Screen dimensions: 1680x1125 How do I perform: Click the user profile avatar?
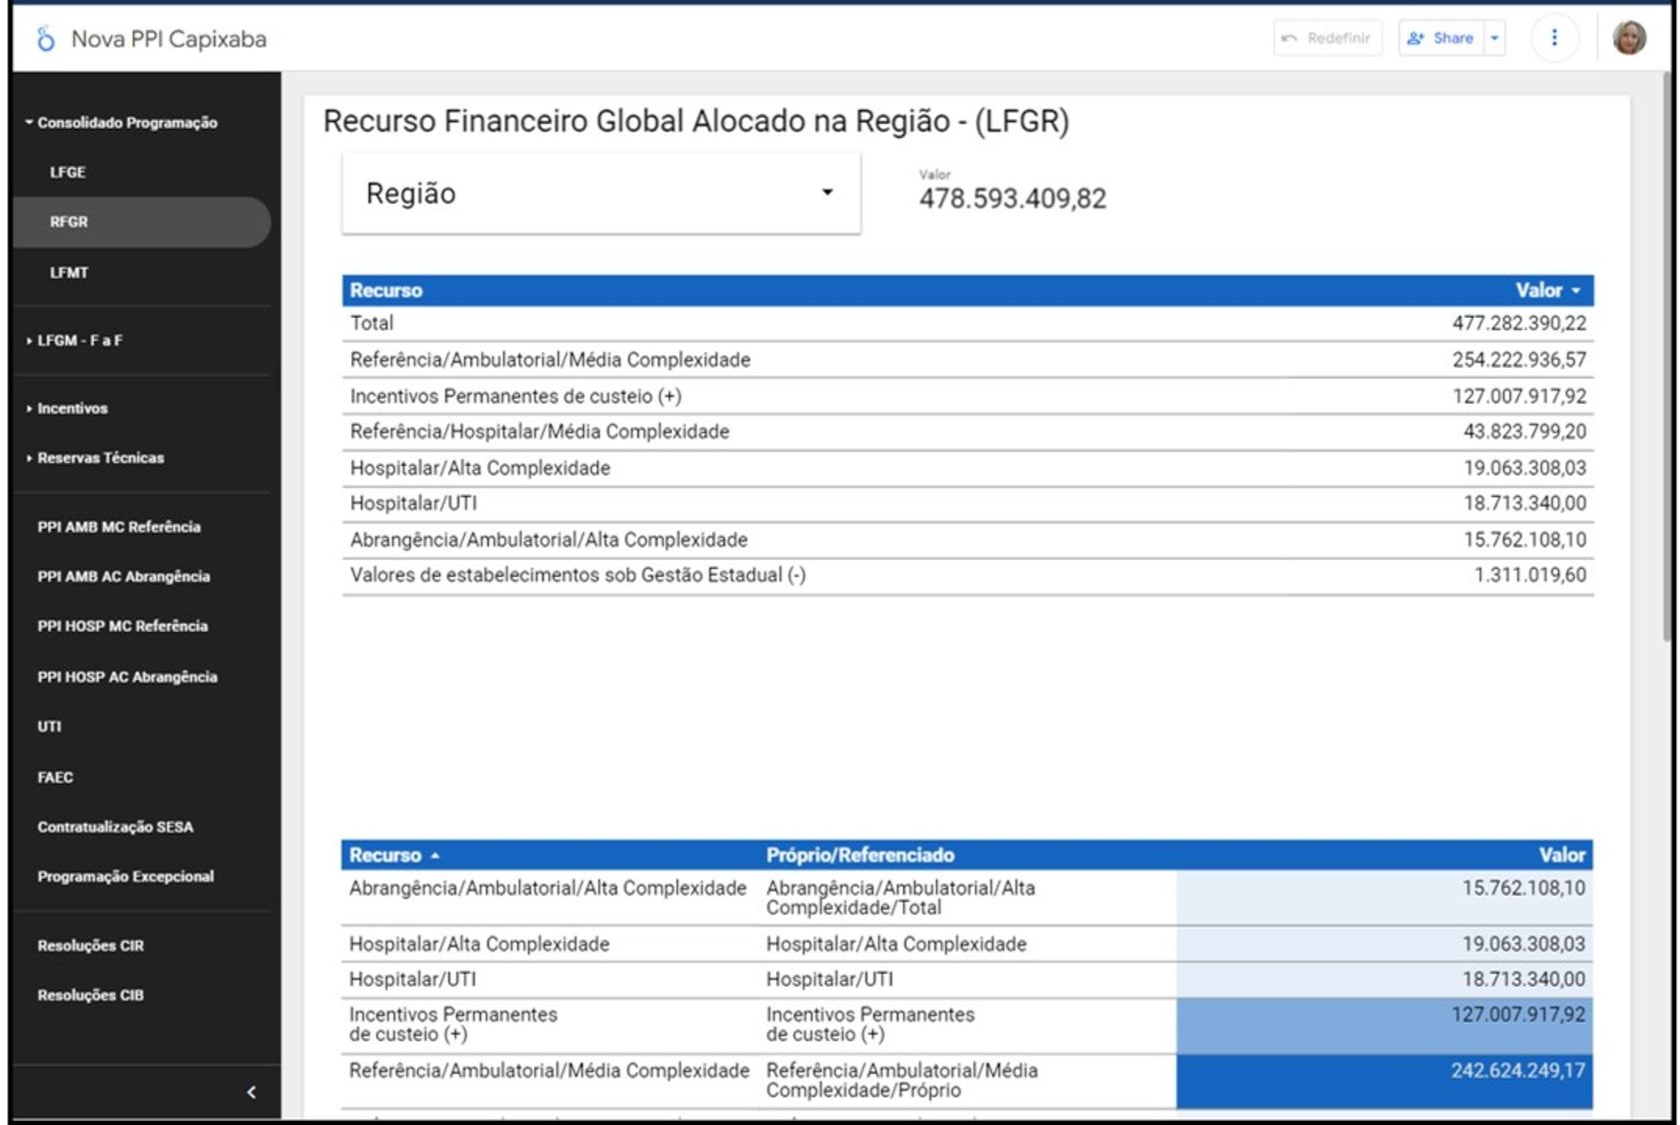1629,38
